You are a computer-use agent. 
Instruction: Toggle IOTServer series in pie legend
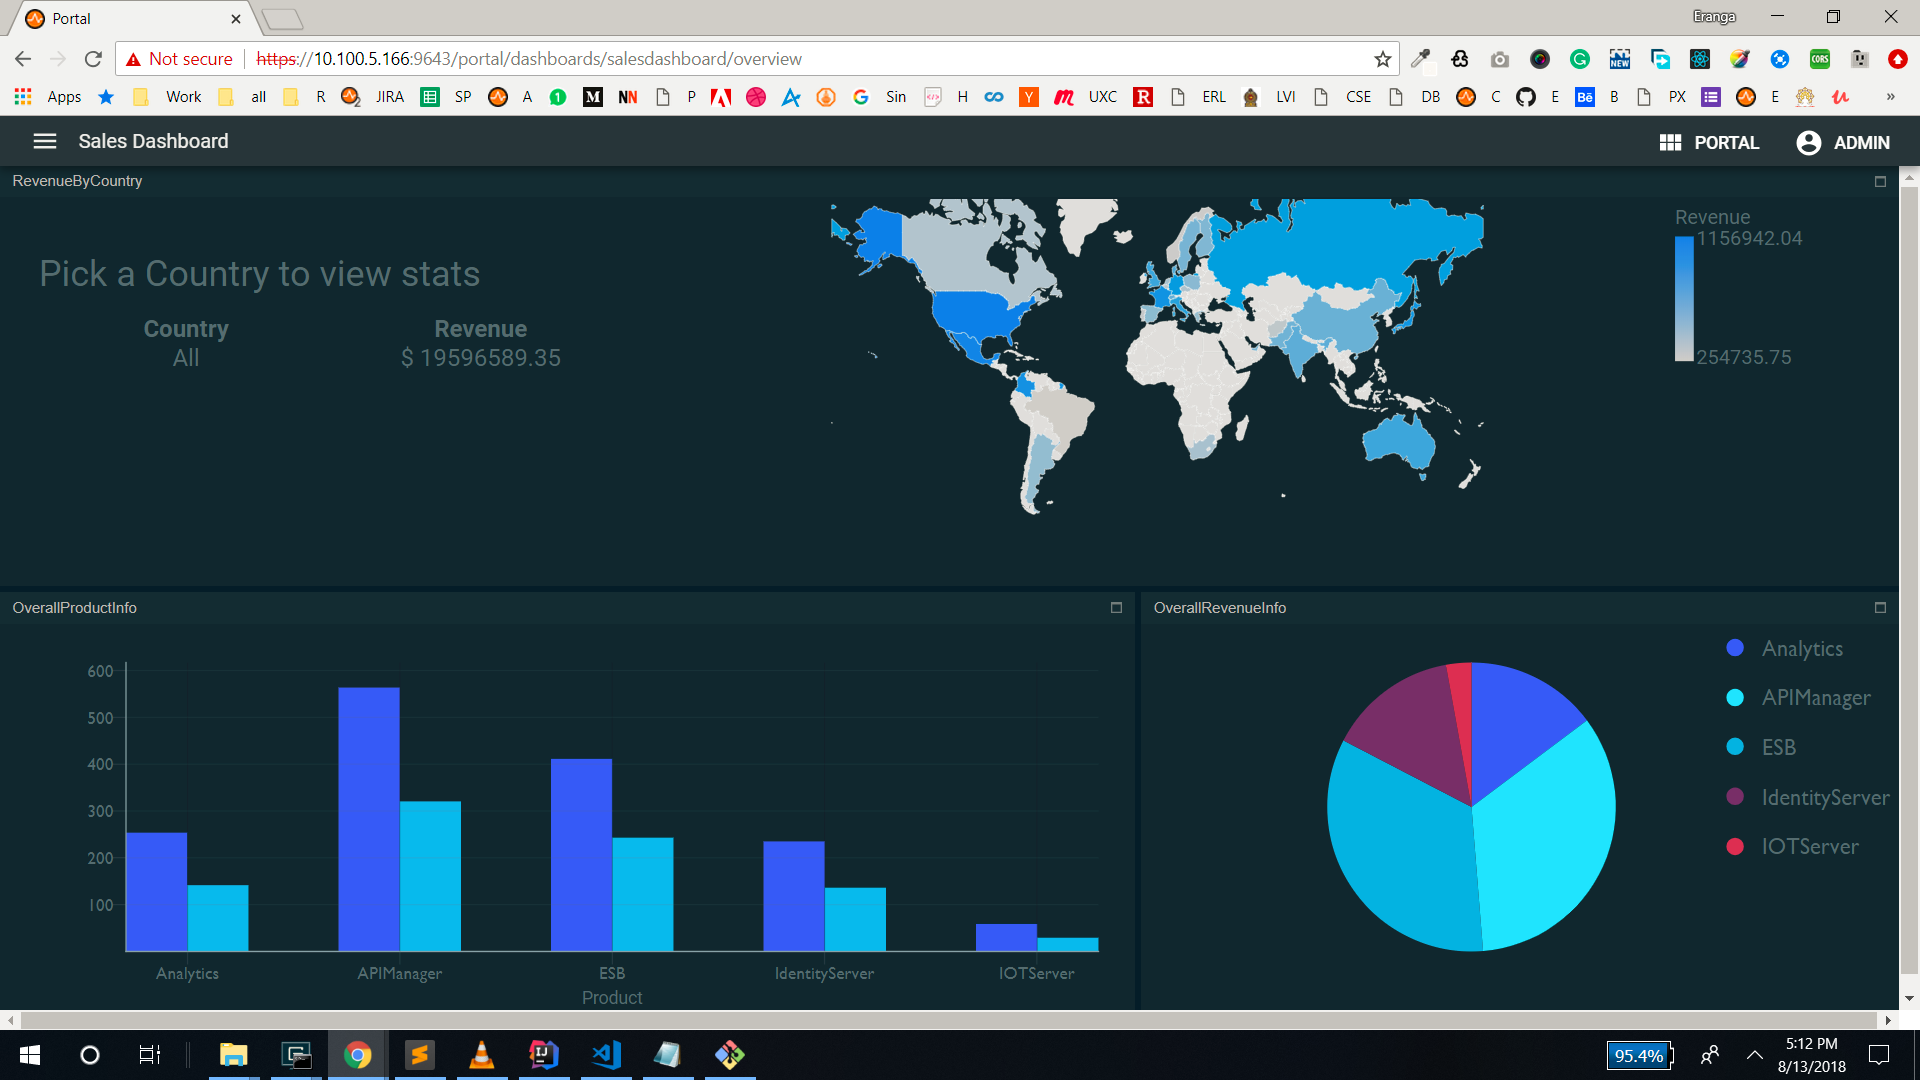point(1793,846)
